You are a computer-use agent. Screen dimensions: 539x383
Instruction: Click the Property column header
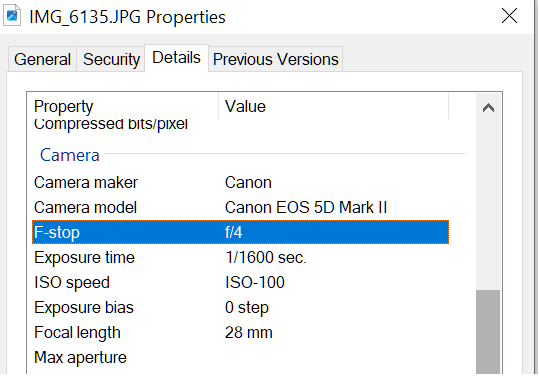125,107
